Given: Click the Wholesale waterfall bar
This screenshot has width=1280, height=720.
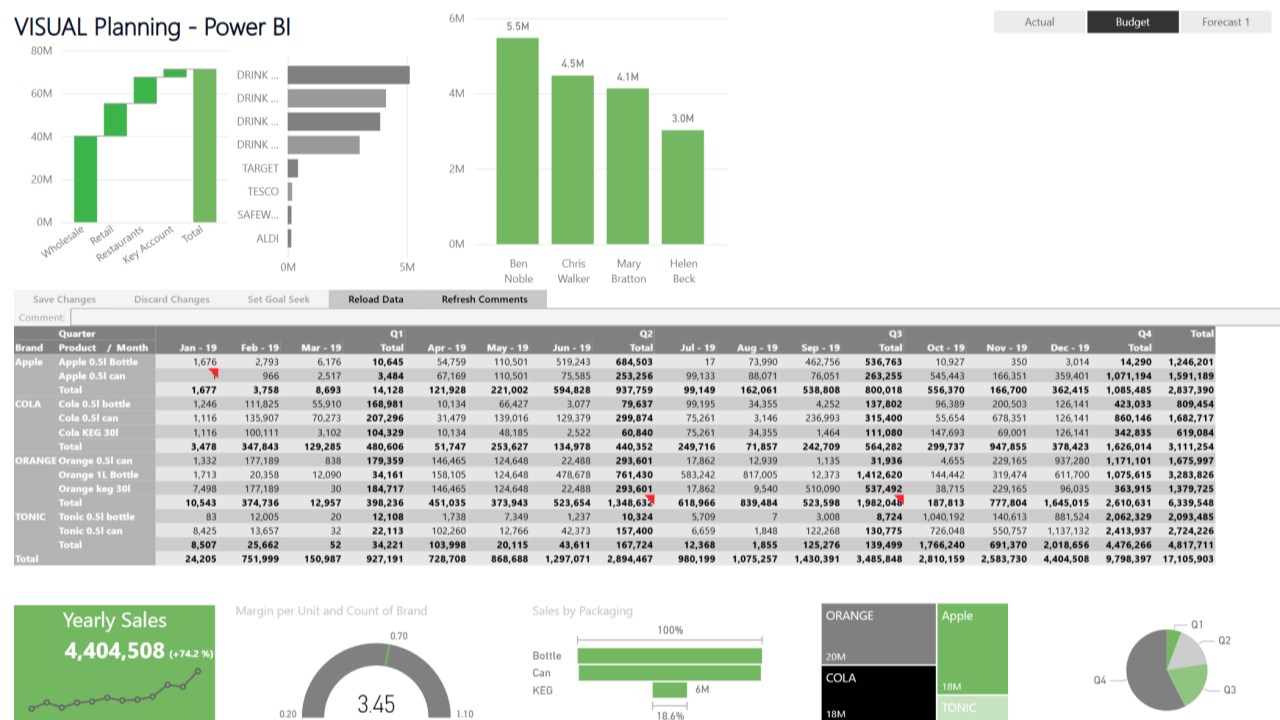Looking at the screenshot, I should coord(85,179).
